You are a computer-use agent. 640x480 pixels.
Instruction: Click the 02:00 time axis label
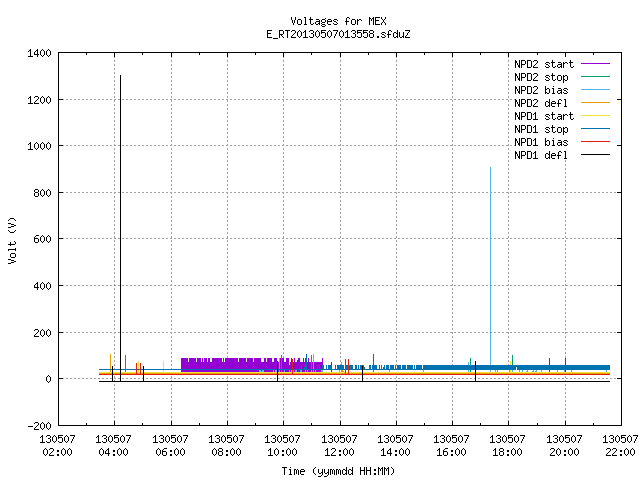tap(58, 452)
